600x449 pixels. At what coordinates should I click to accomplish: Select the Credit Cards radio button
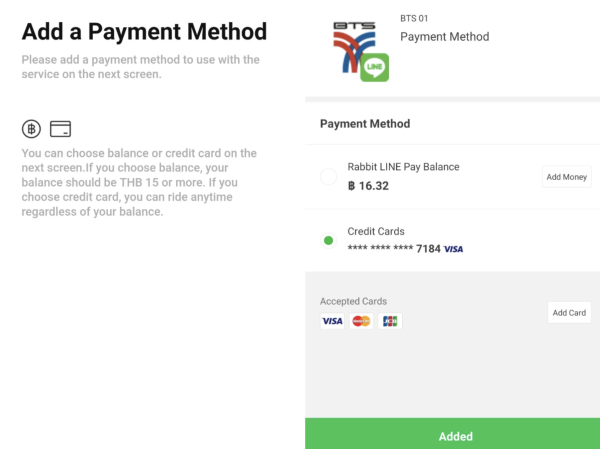[x=328, y=240]
